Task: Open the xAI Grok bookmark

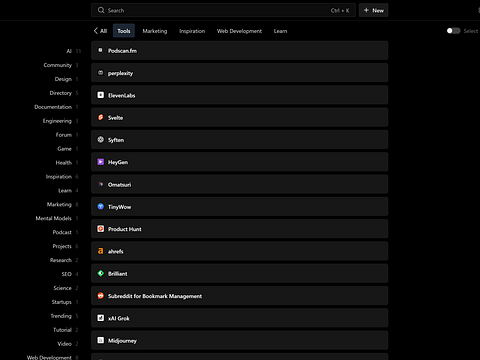Action: (x=239, y=318)
